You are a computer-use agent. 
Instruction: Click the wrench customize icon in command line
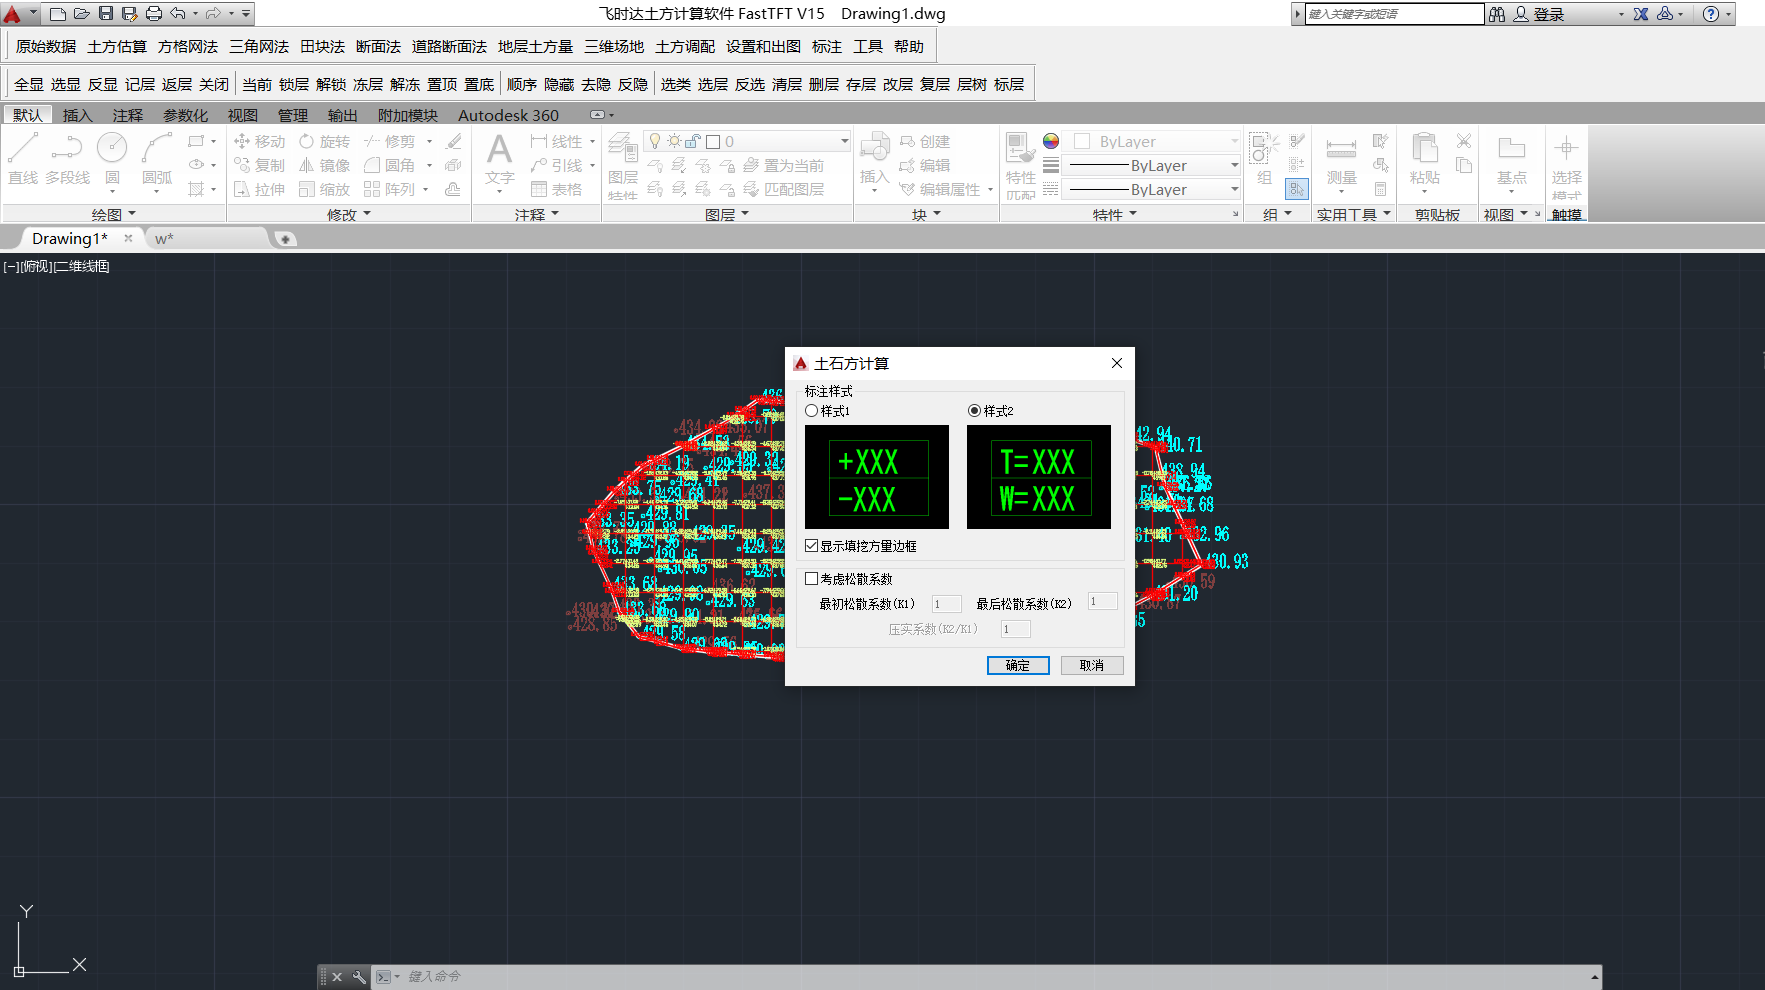point(359,977)
